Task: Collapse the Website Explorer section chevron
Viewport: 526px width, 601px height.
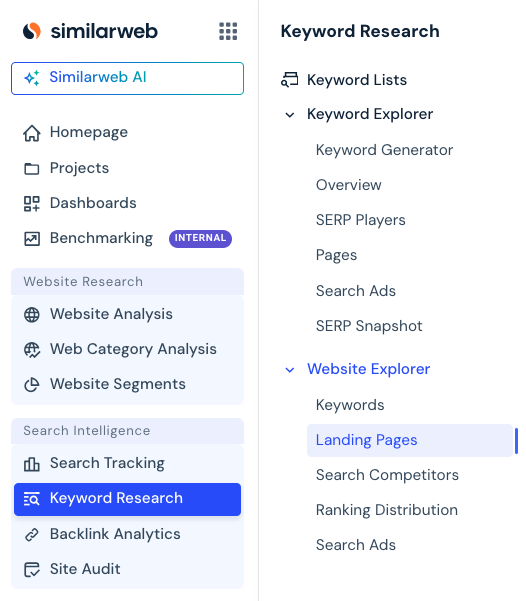Action: [x=290, y=369]
